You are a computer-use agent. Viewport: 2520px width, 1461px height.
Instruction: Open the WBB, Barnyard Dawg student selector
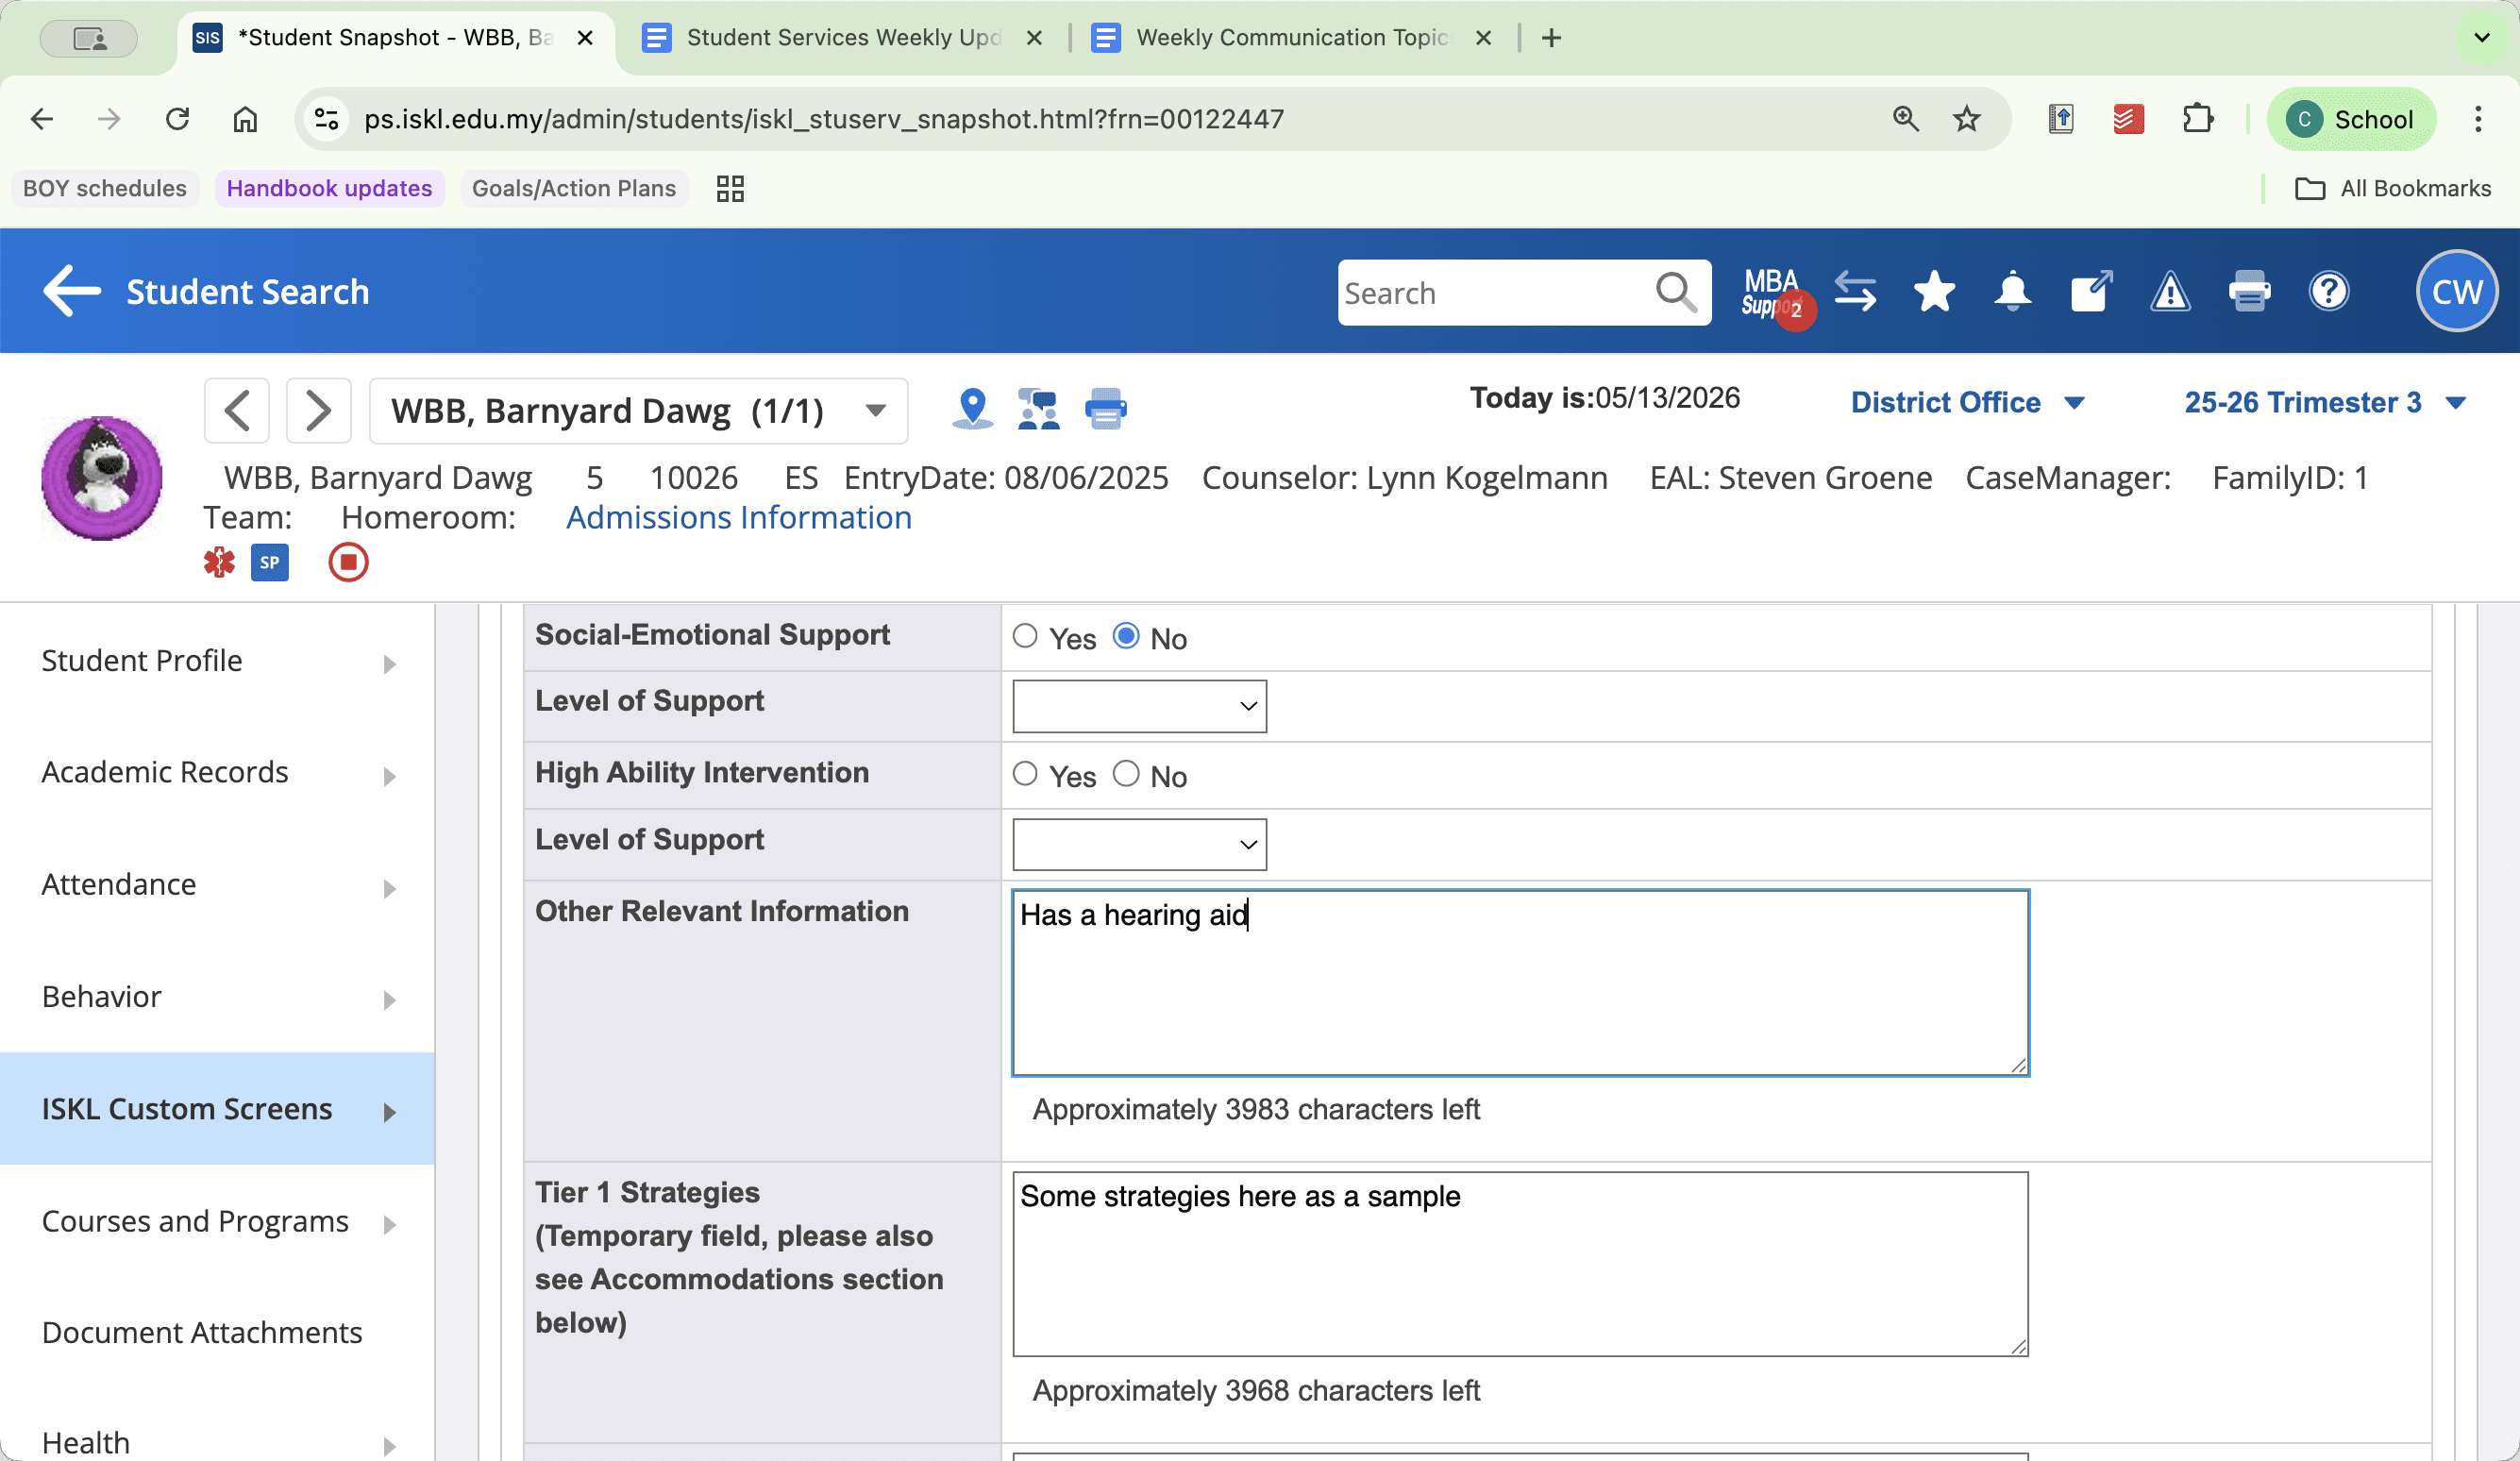pos(638,410)
